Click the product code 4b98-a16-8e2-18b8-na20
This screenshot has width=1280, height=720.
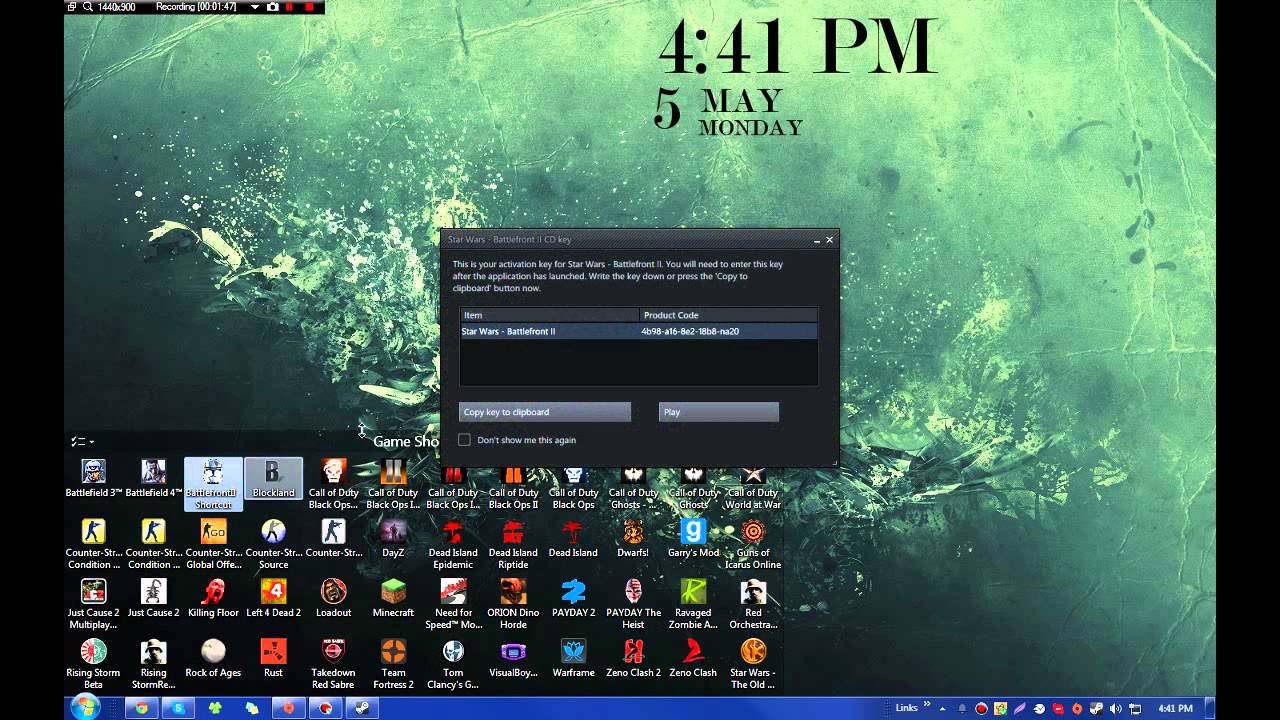tap(690, 331)
